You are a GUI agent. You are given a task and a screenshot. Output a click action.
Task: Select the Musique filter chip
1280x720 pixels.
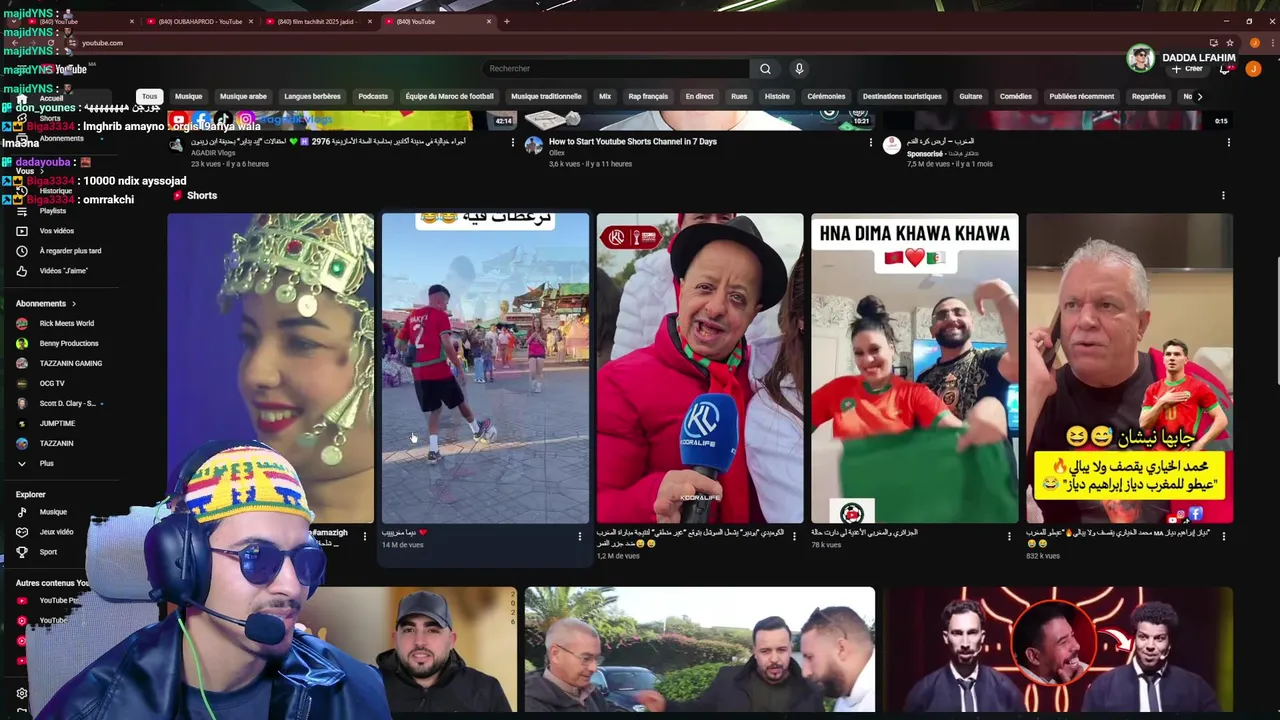pyautogui.click(x=189, y=97)
